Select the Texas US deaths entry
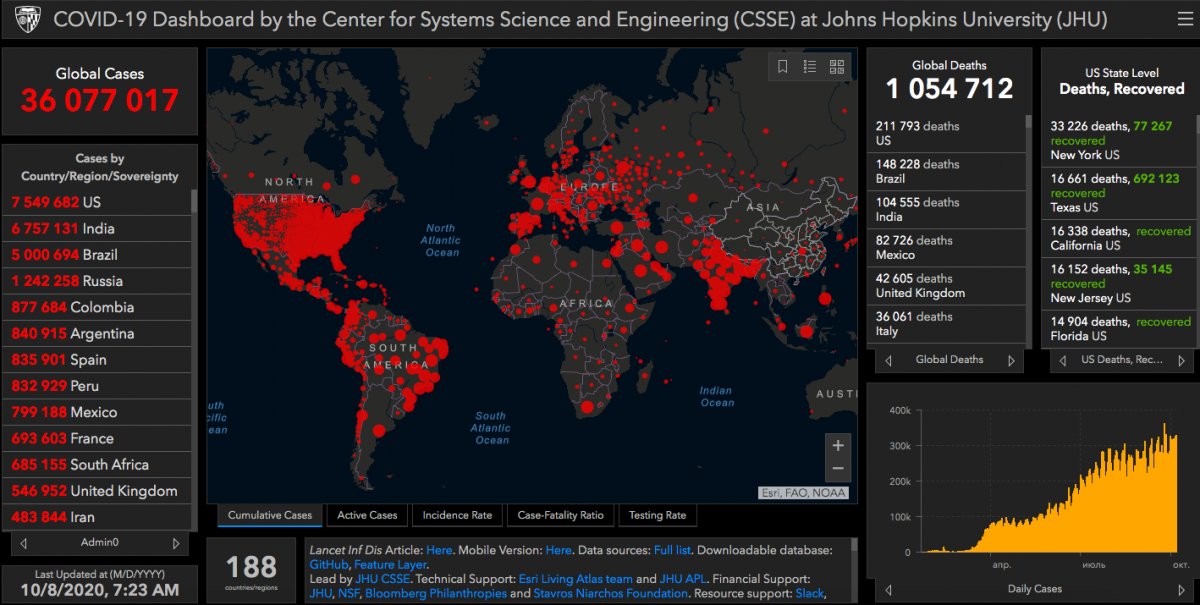This screenshot has height=605, width=1200. pyautogui.click(x=1121, y=193)
